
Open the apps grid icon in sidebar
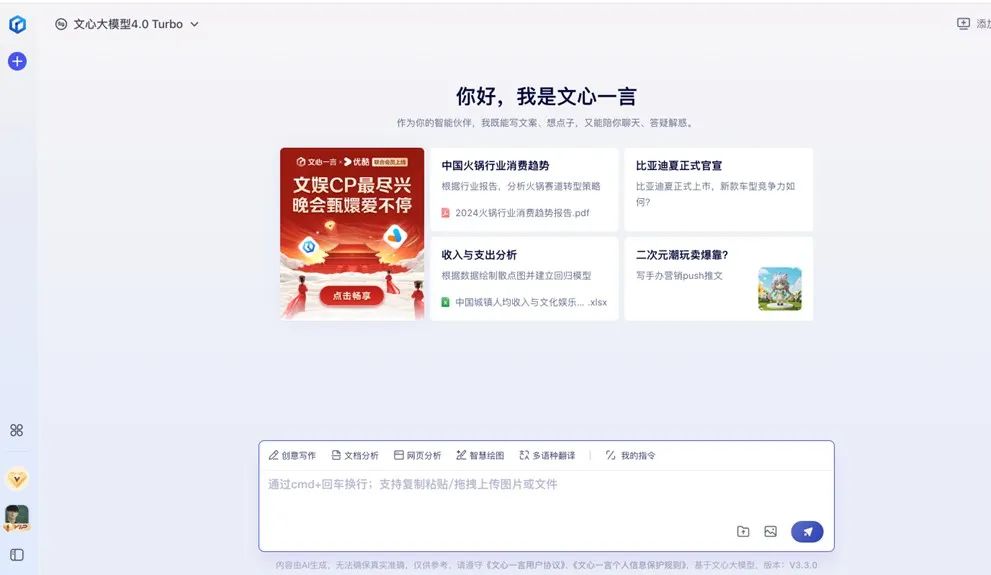[x=17, y=430]
